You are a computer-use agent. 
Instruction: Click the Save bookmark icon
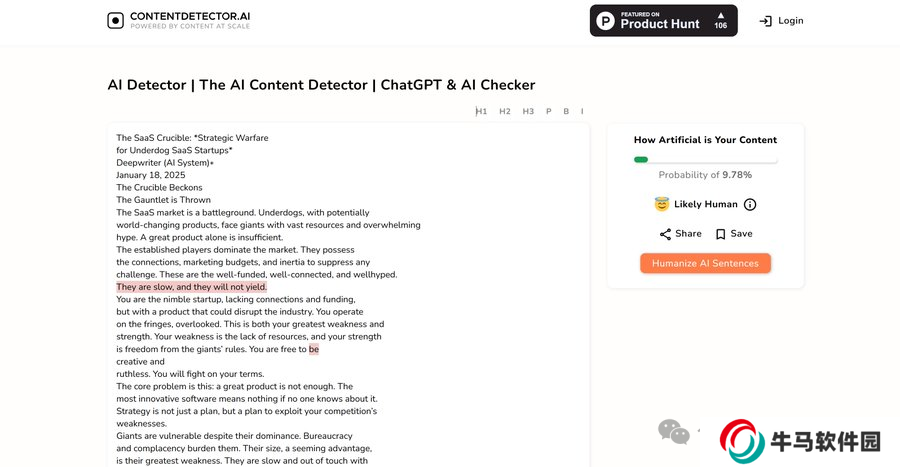pos(720,234)
